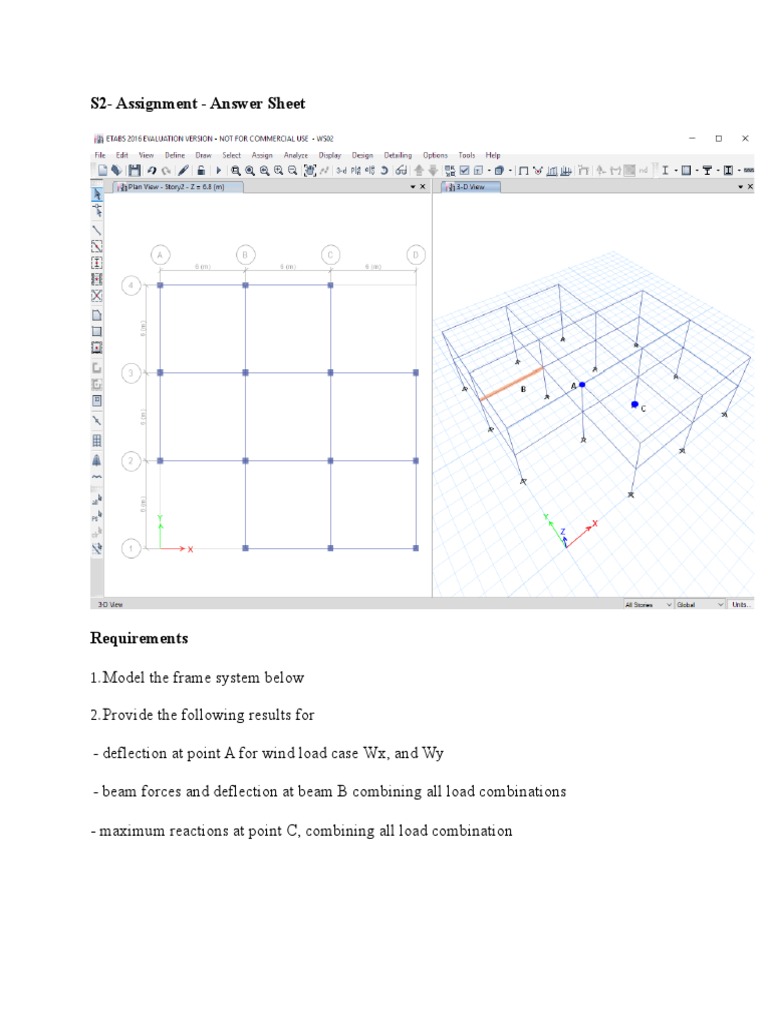Select the Quick Draw Braces X tool
Viewport: 768px width, 1024px height.
(97, 296)
